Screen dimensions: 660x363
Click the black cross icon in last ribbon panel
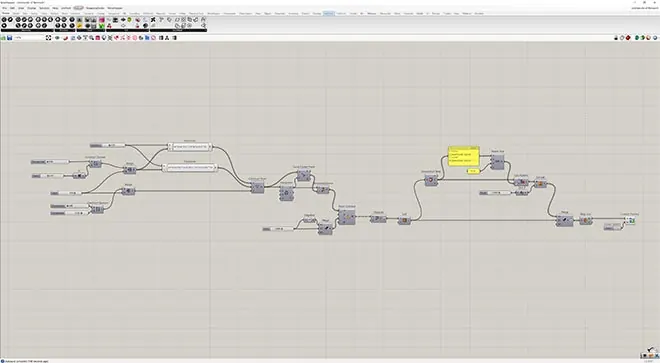(x=153, y=20)
